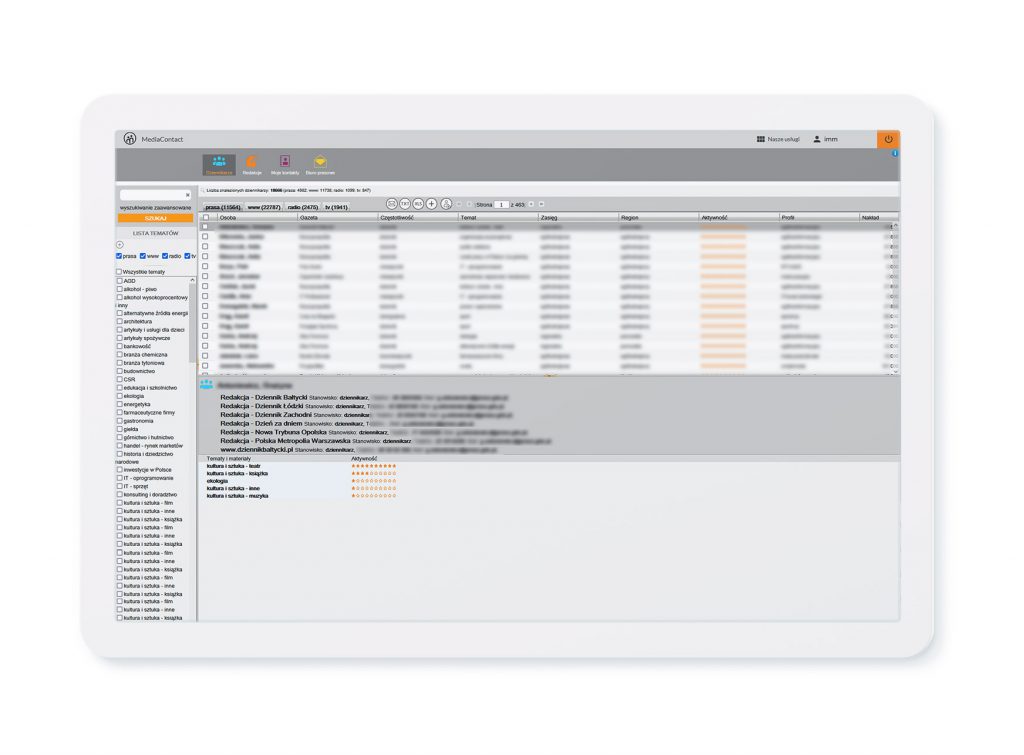Click the LISTA TEMATÓW header

(155, 233)
